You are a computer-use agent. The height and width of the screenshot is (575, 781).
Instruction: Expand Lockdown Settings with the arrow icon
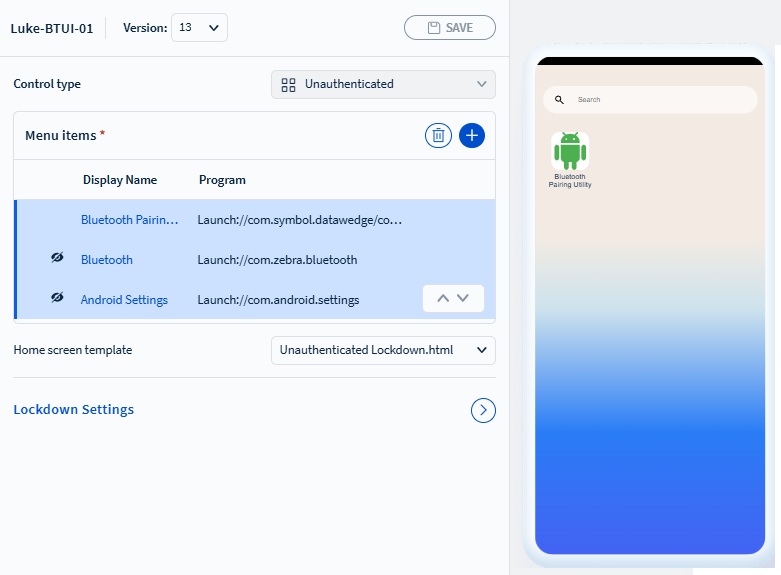click(x=483, y=410)
